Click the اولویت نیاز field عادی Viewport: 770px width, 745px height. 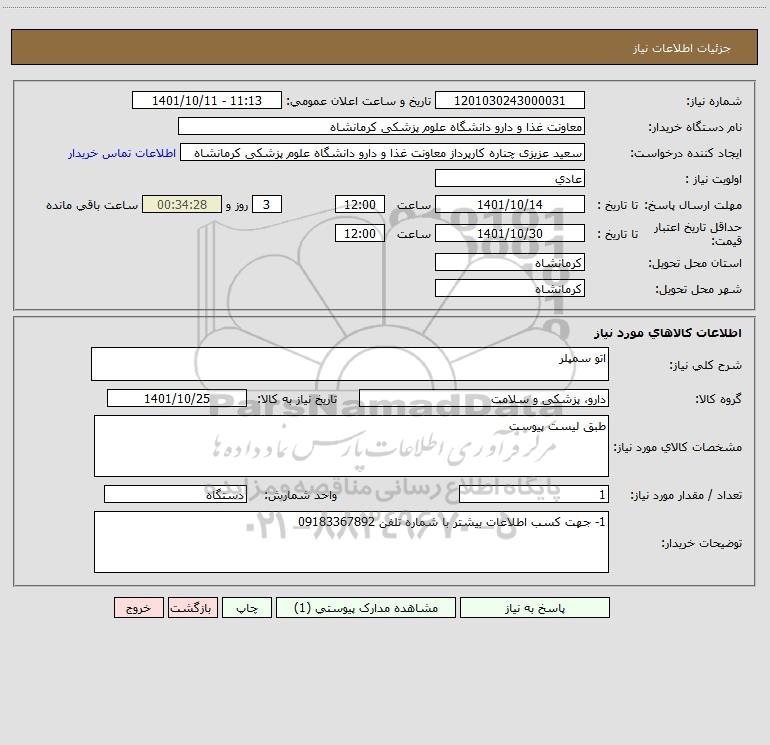click(x=510, y=178)
